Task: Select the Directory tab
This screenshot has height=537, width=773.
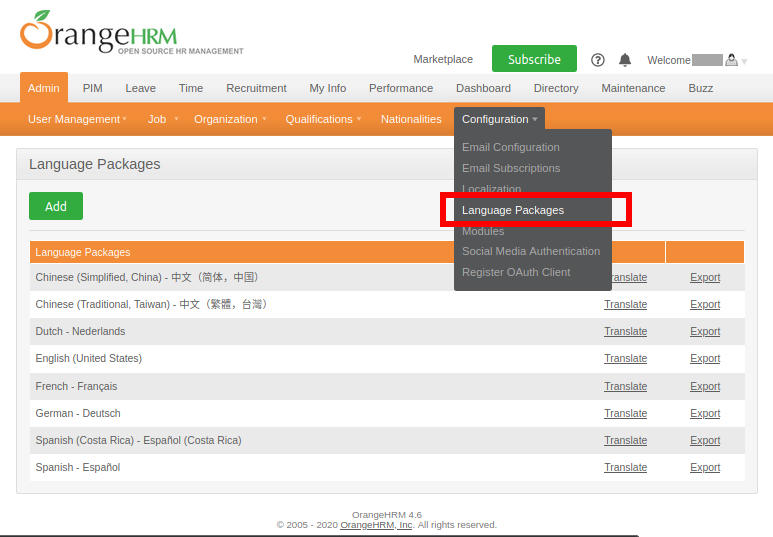Action: [556, 88]
